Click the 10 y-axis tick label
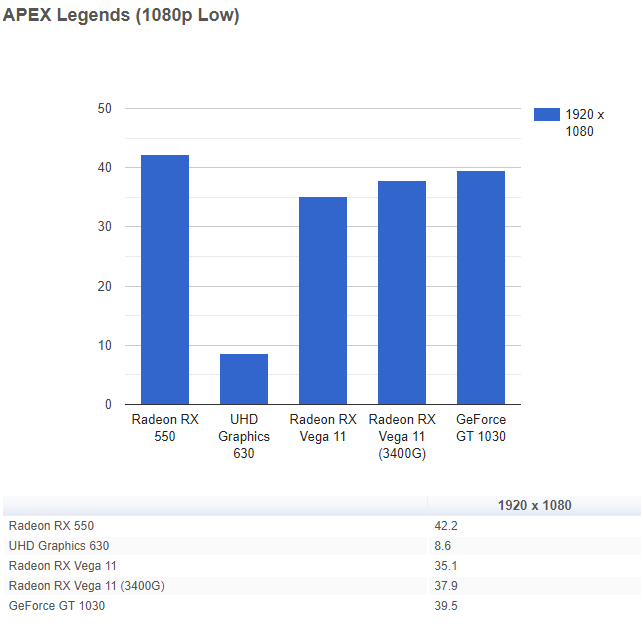Screen dimensions: 641x625 tap(105, 345)
